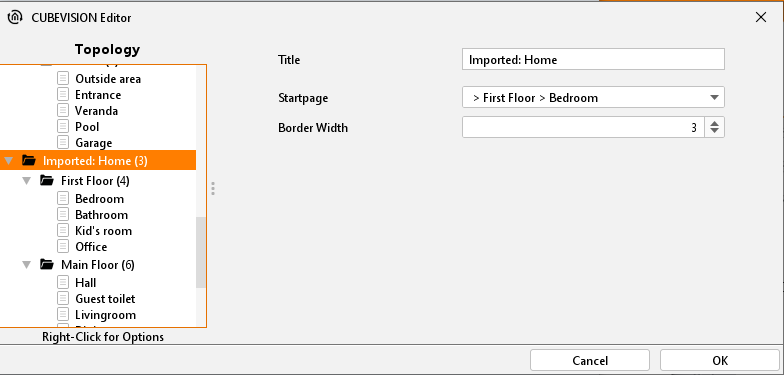The image size is (784, 375).
Task: Click the Guest toilet page icon
Action: pyautogui.click(x=63, y=298)
